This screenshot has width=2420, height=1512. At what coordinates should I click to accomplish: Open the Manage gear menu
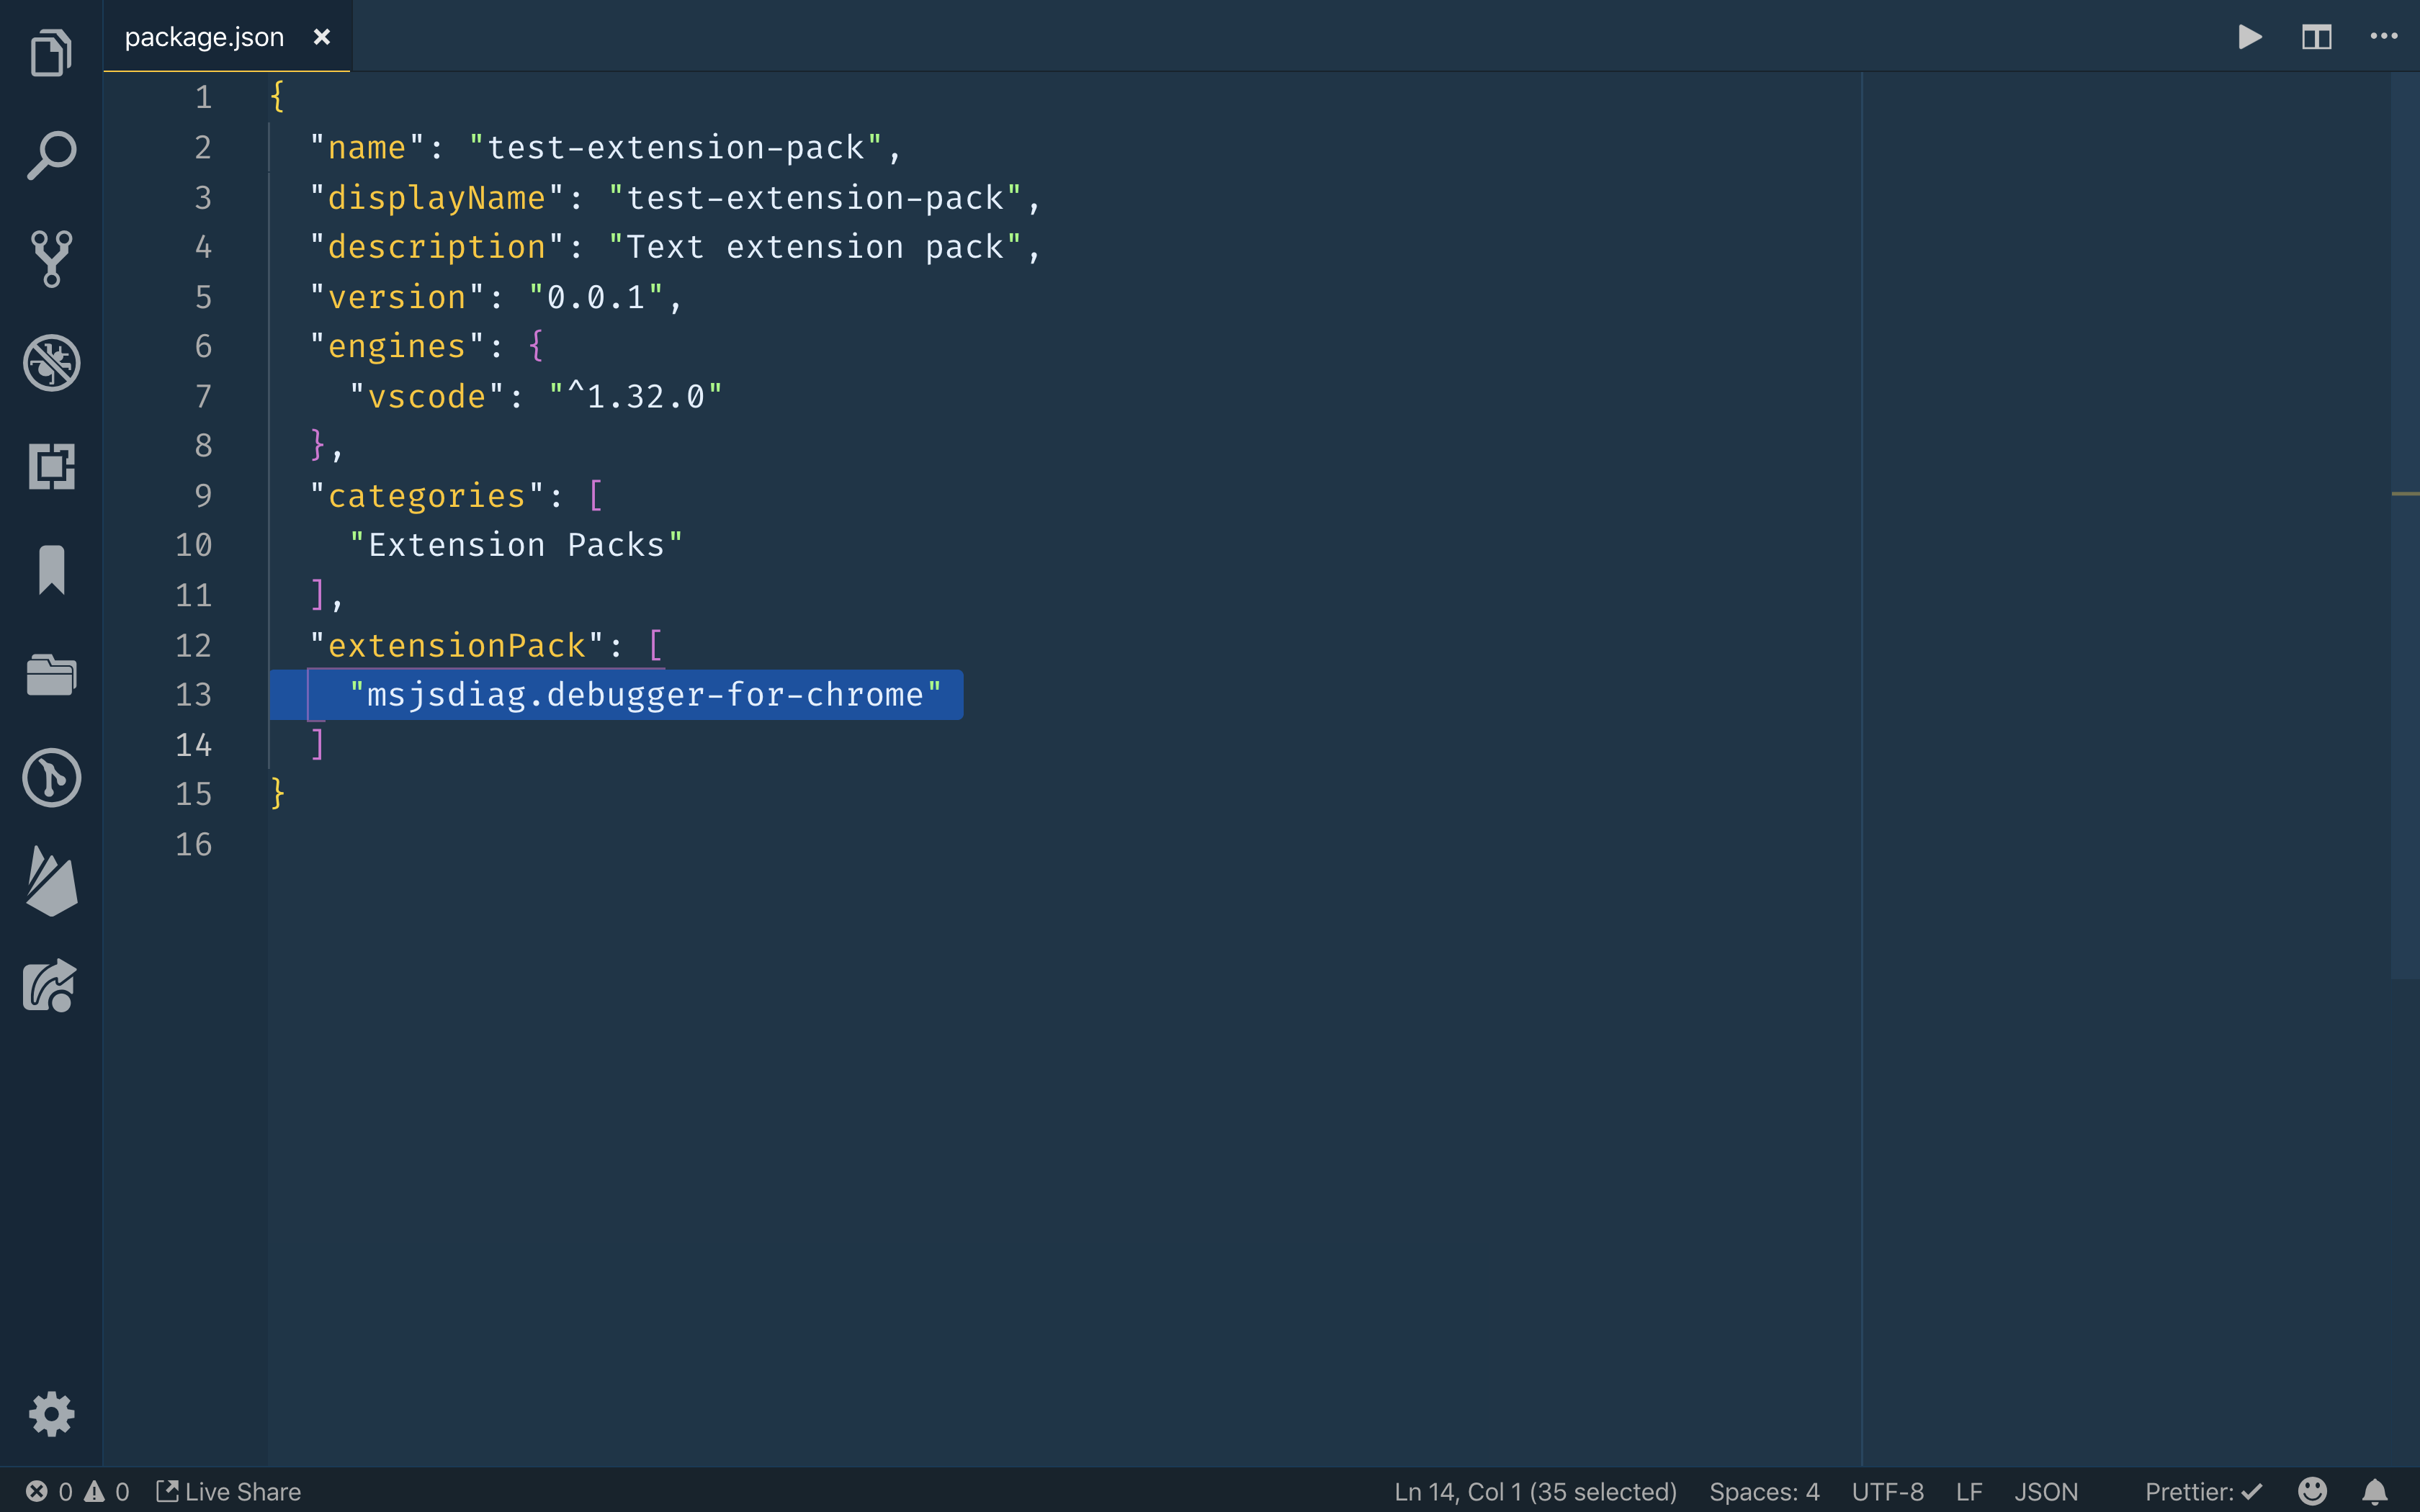coord(51,1414)
